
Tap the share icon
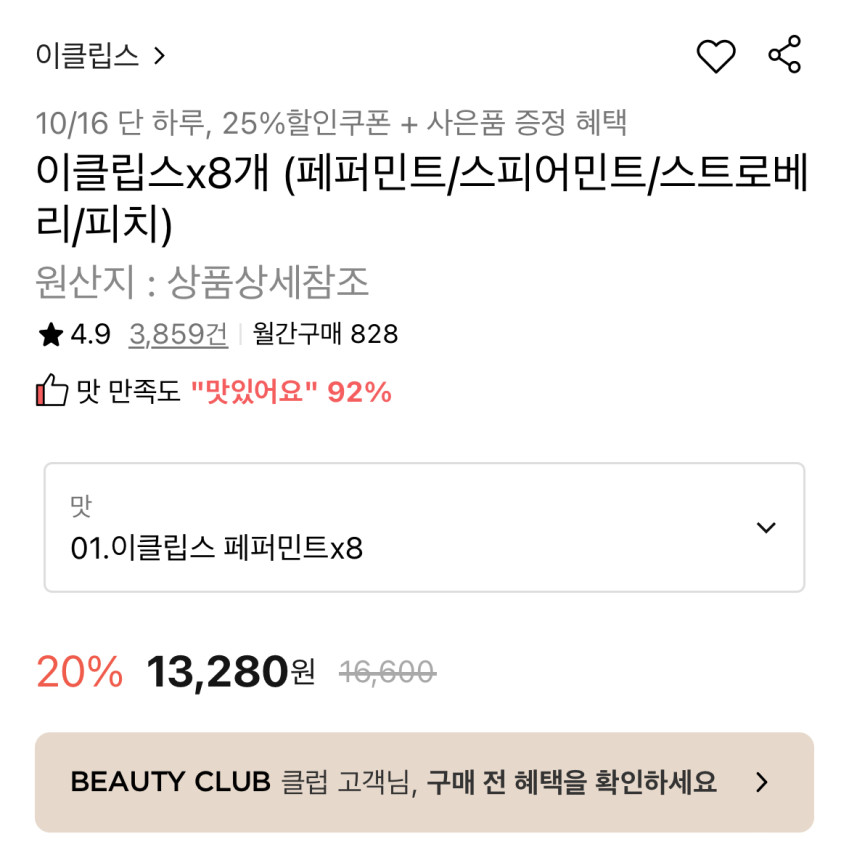click(785, 55)
